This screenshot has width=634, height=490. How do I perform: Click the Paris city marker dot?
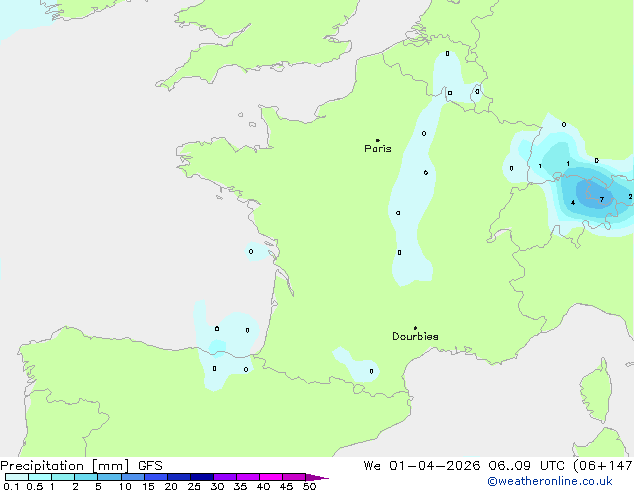[378, 140]
